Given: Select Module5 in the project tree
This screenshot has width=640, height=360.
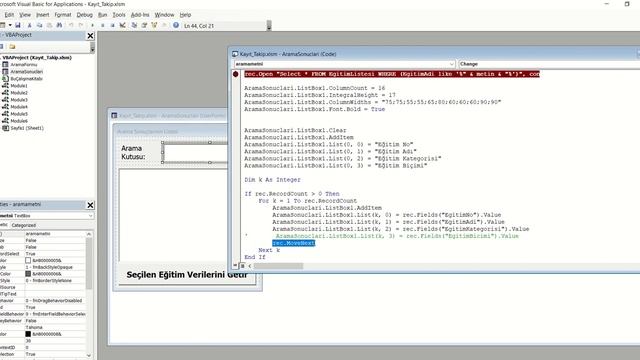Looking at the screenshot, I should tap(19, 114).
